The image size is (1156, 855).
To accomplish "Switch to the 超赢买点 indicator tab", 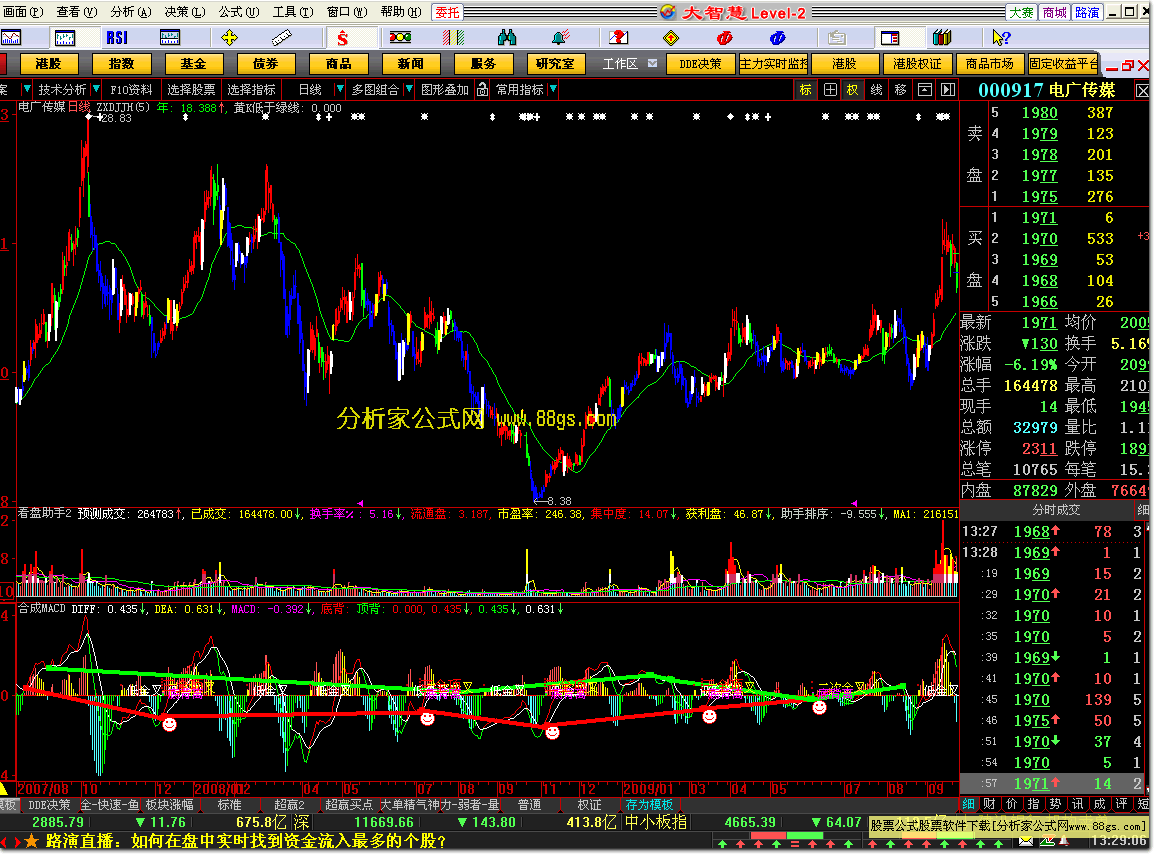I will (x=349, y=805).
